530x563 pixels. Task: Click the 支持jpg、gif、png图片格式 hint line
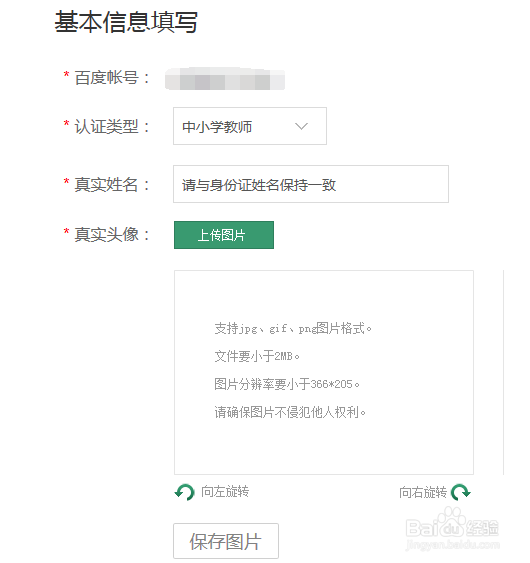click(293, 328)
